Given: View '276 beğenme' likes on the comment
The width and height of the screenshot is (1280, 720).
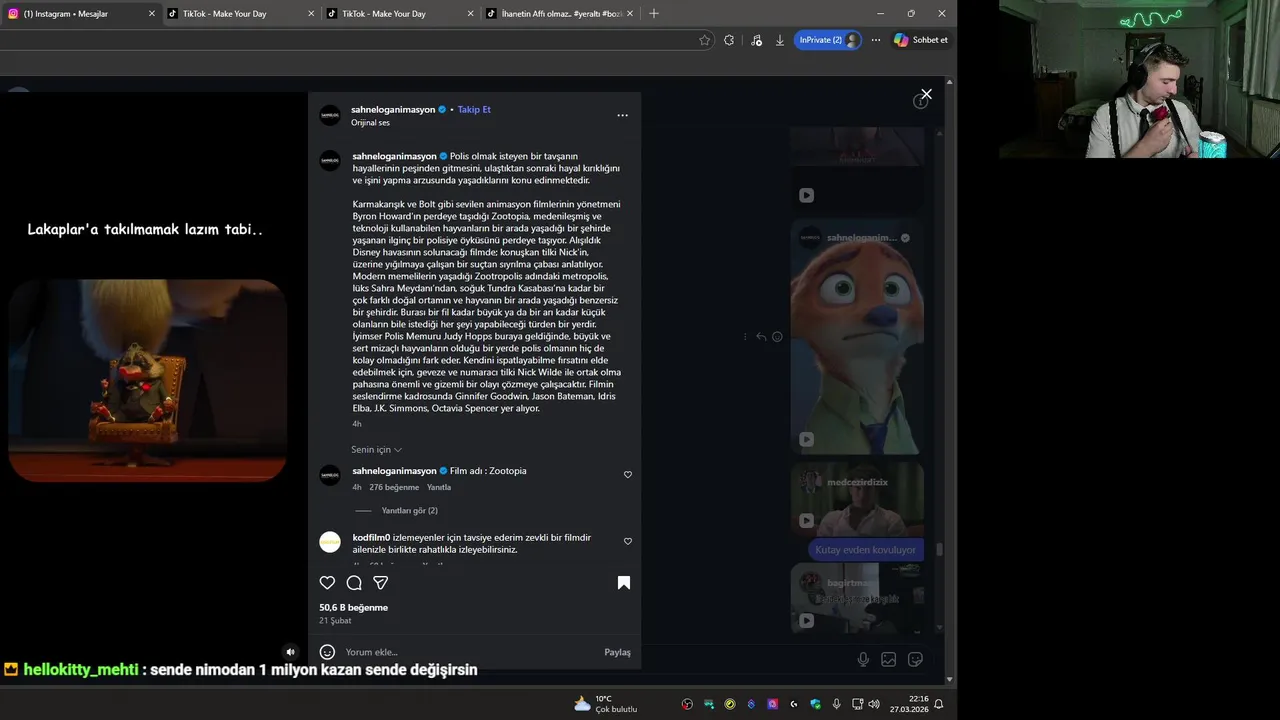Looking at the screenshot, I should point(394,488).
